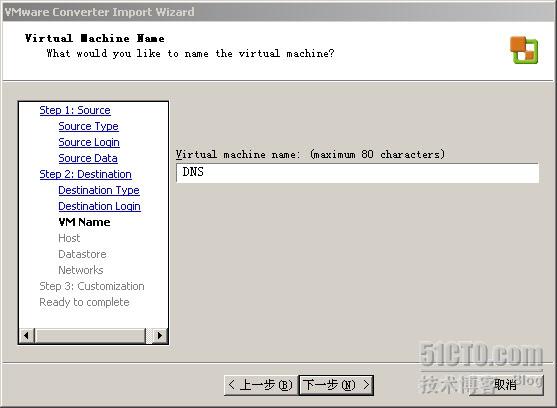Go to Source Type step
Viewport: 557px width, 408px height.
tap(88, 126)
